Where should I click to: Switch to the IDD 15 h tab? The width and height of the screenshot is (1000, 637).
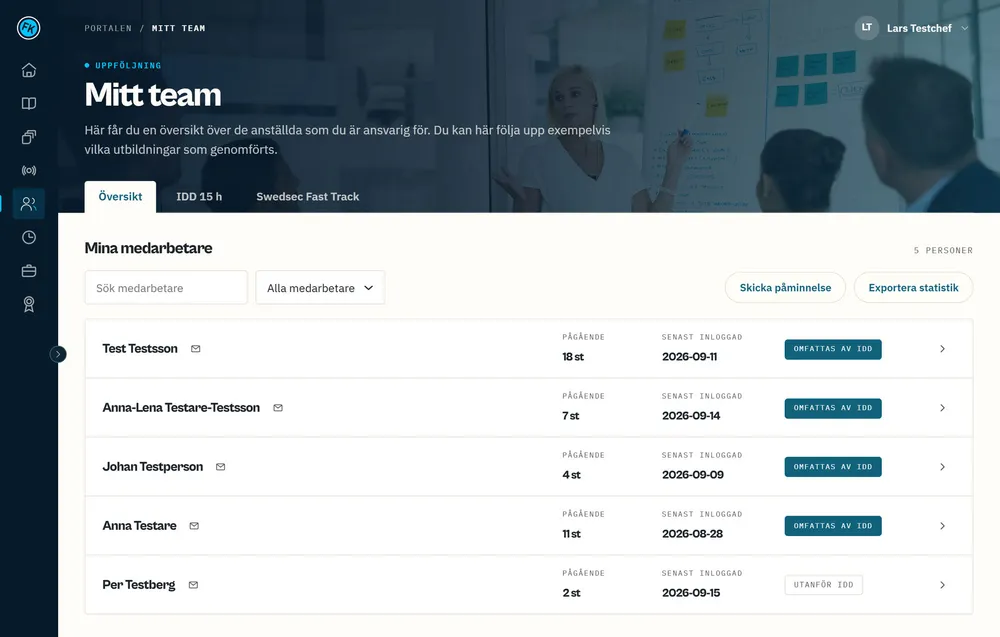[199, 197]
